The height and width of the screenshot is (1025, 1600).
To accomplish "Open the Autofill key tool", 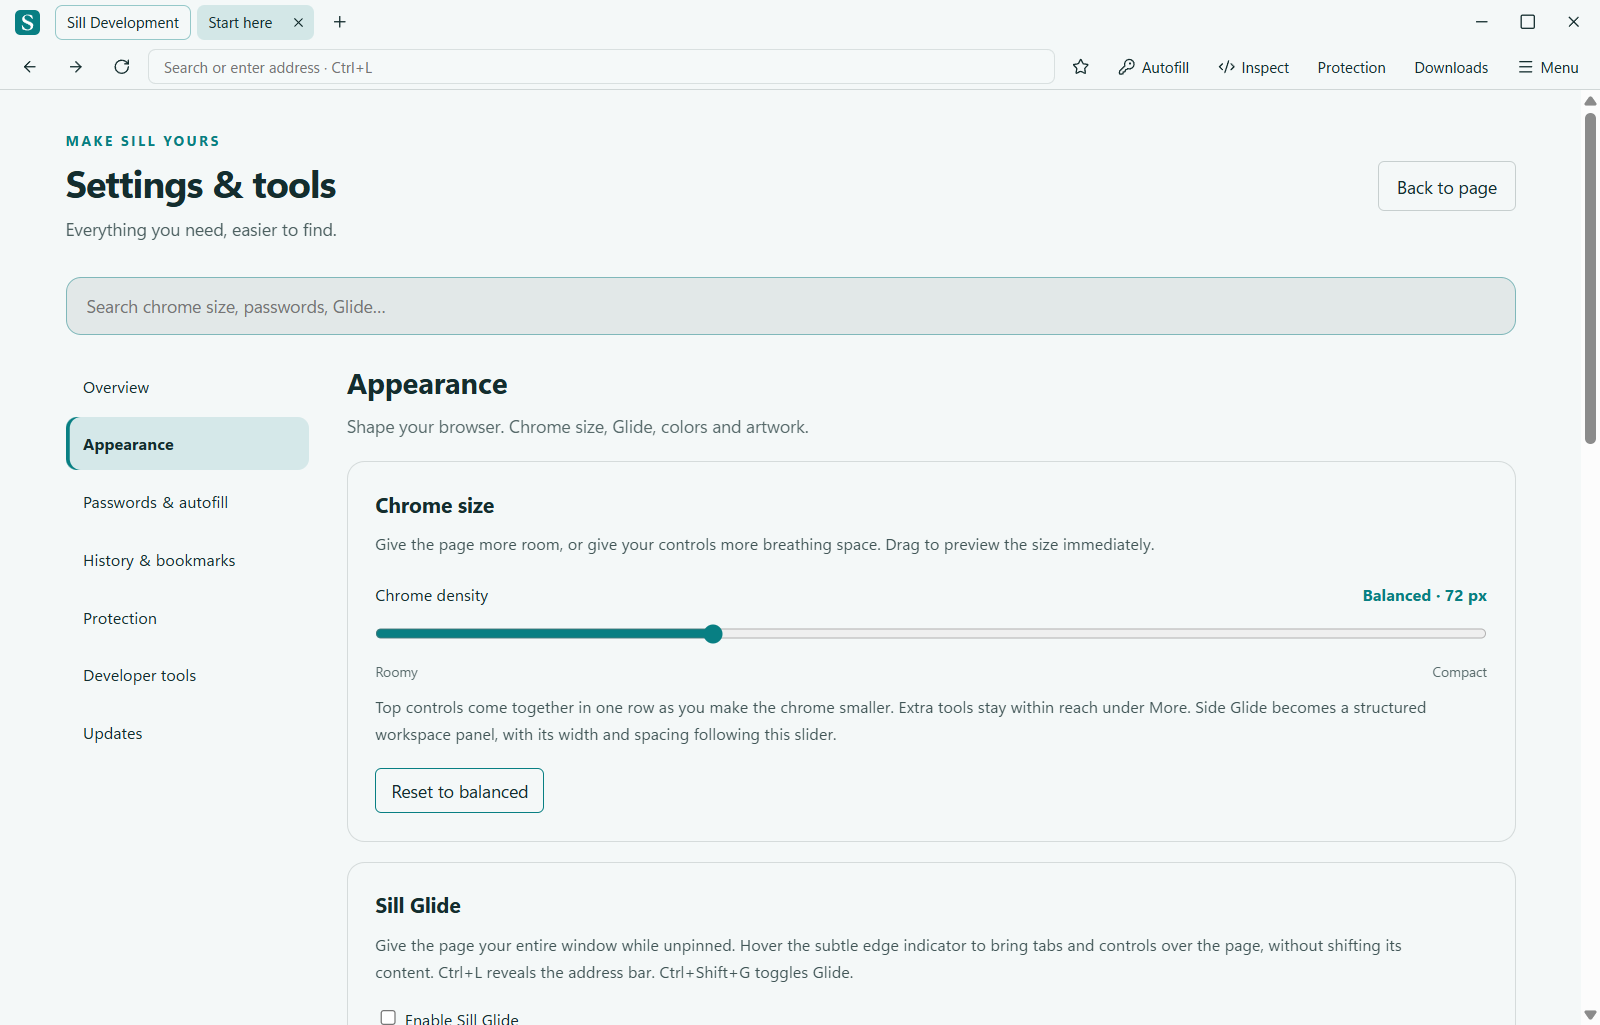I will click(1154, 67).
